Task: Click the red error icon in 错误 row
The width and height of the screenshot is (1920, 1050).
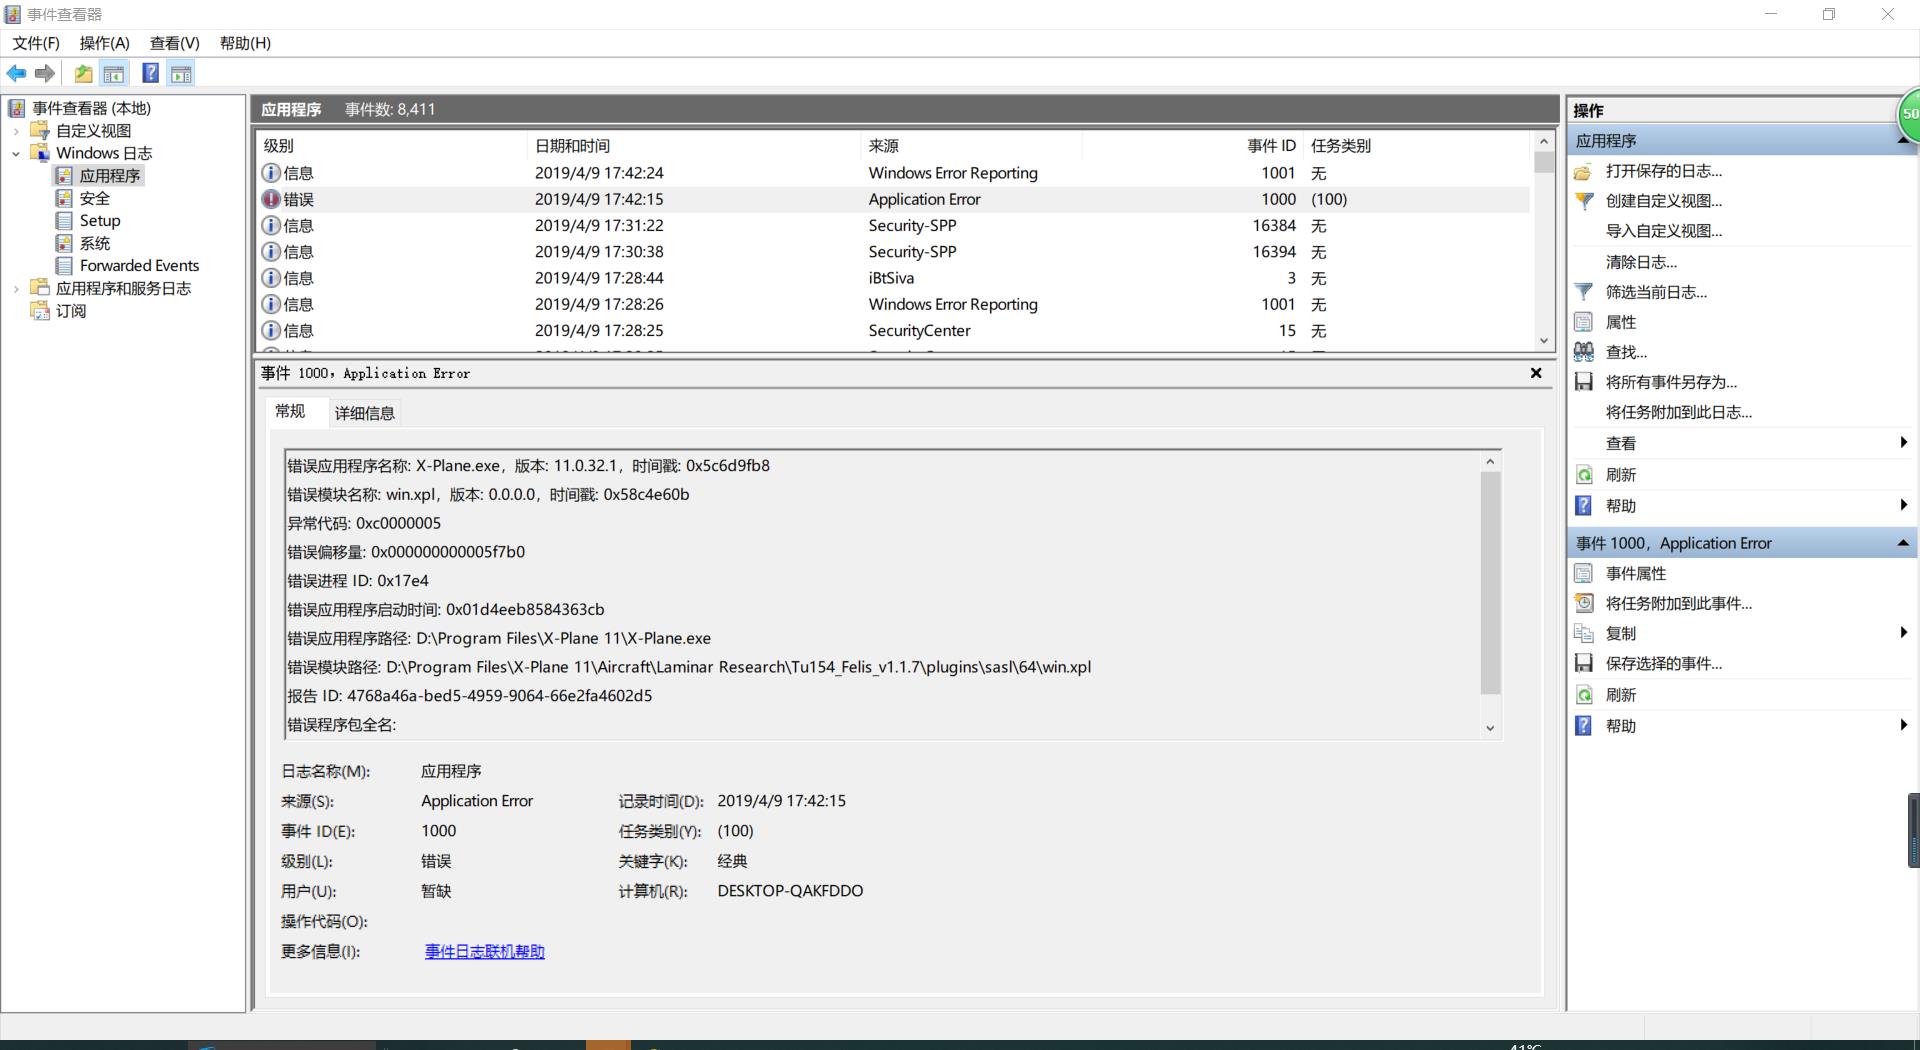Action: [271, 199]
